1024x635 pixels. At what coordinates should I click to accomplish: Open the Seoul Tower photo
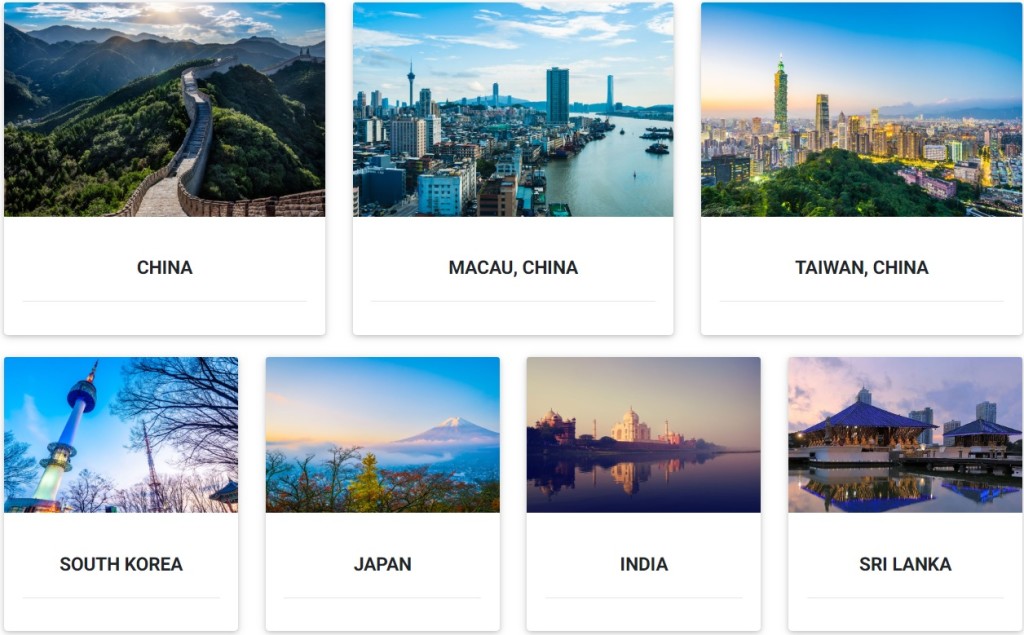(121, 434)
